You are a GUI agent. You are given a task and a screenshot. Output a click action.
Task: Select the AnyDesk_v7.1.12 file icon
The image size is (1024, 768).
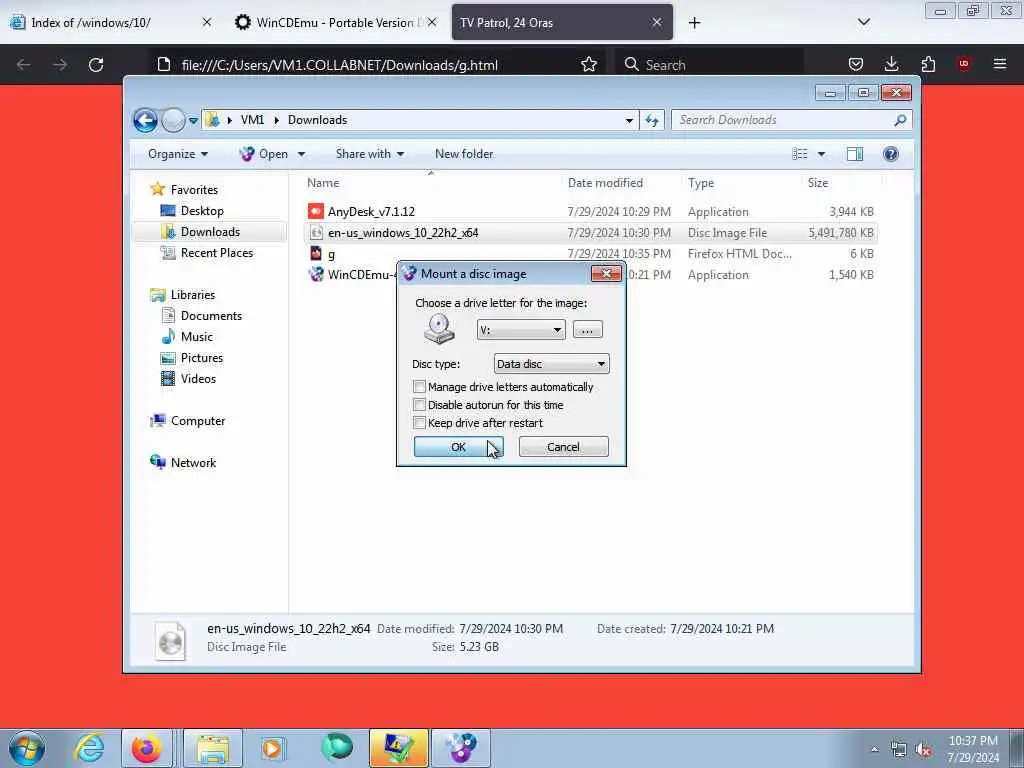316,212
